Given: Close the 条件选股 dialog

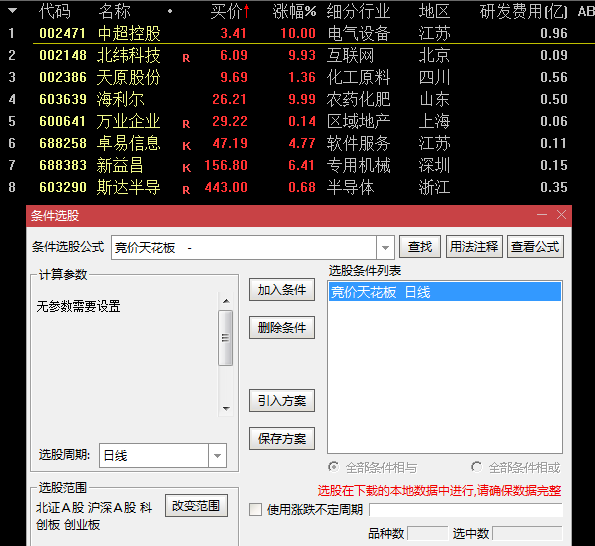Looking at the screenshot, I should click(562, 215).
